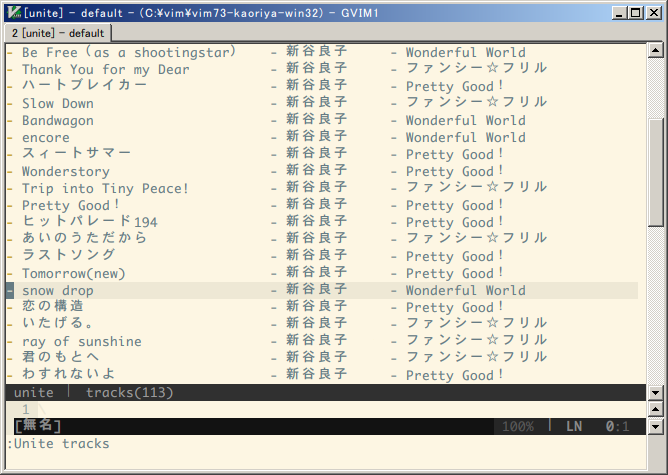Screen dimensions: 668x475
Task: Select track "Be Free (as a shootingstar)"
Action: [x=129, y=52]
